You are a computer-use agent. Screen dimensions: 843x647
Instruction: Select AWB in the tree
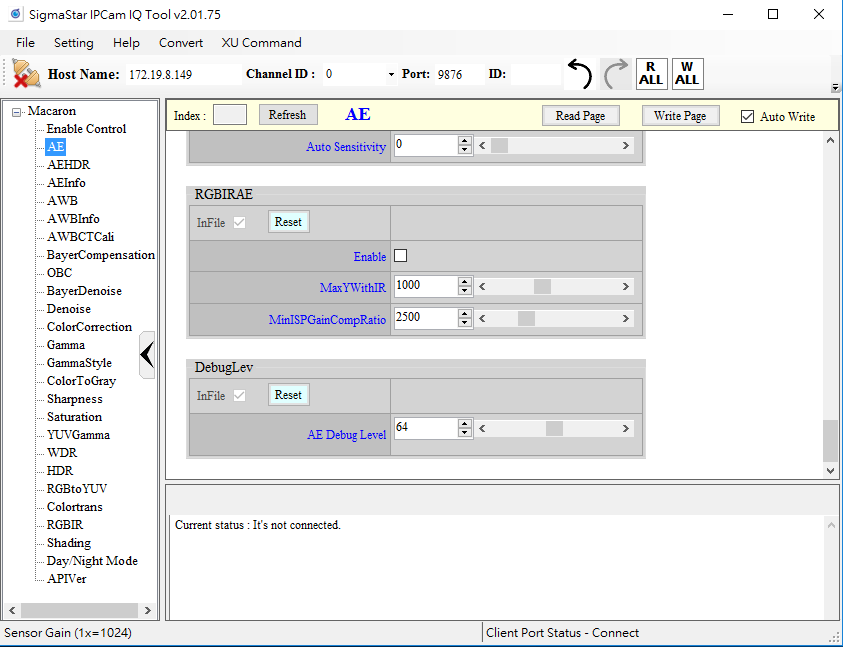(x=62, y=201)
